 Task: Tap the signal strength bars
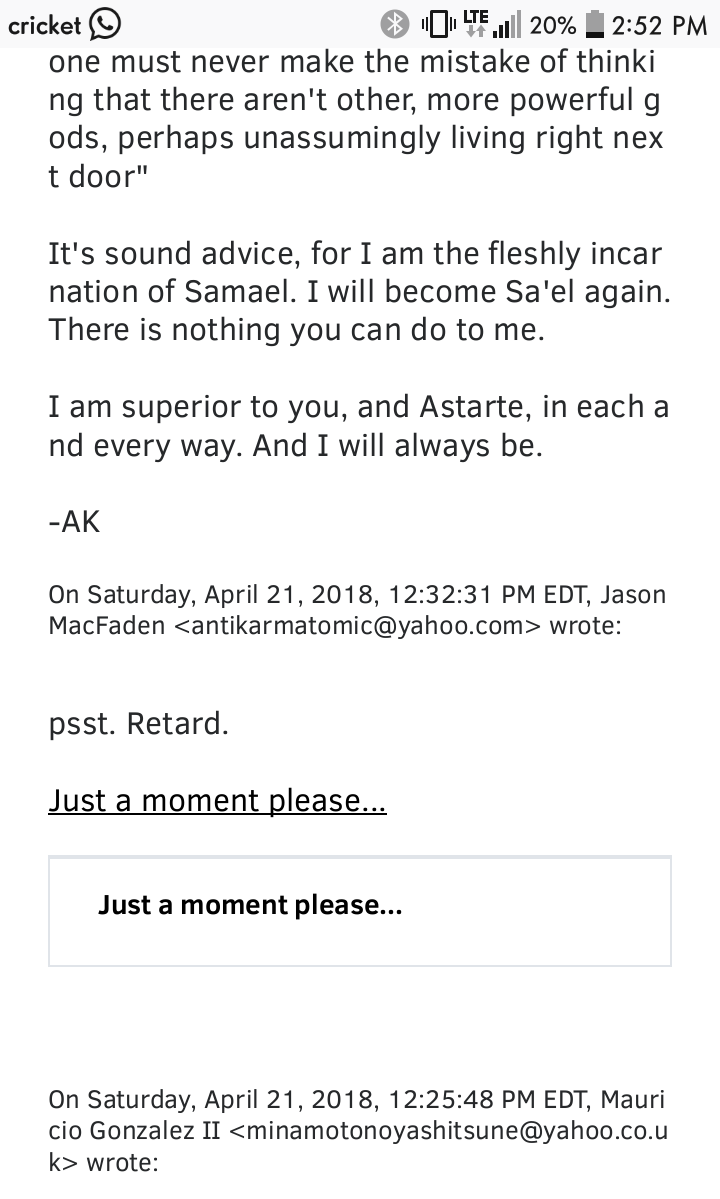click(507, 25)
